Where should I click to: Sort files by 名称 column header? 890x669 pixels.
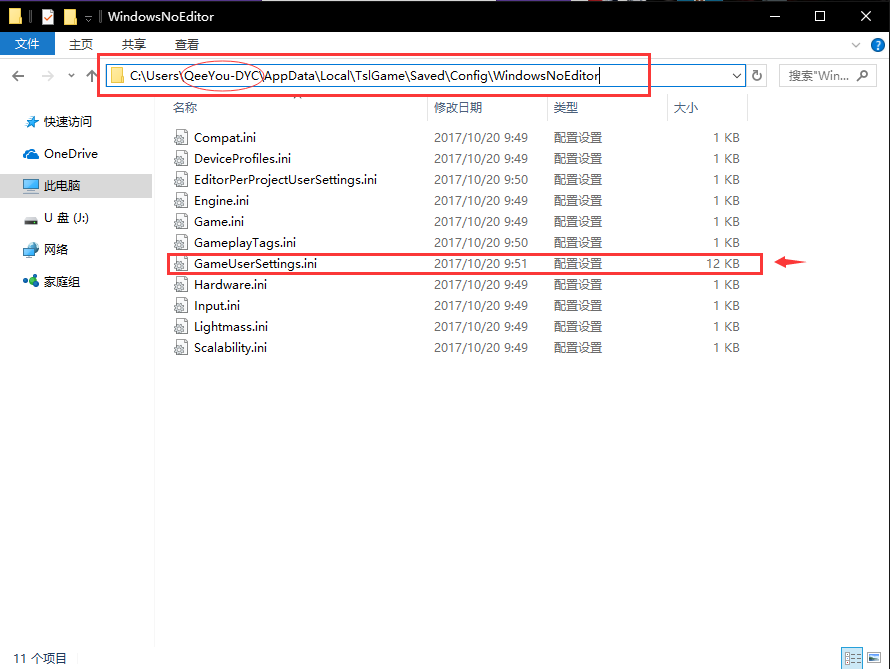184,108
